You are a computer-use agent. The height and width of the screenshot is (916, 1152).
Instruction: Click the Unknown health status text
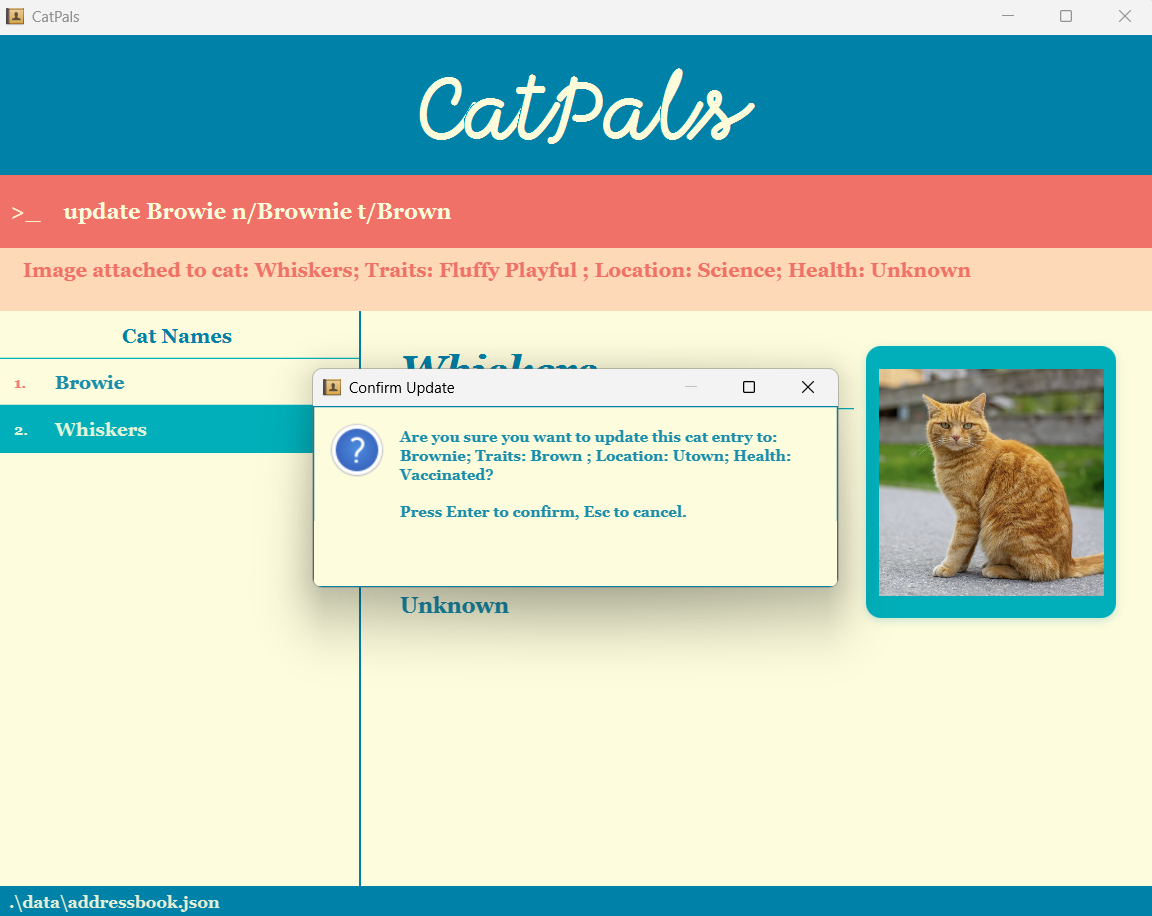pyautogui.click(x=454, y=605)
